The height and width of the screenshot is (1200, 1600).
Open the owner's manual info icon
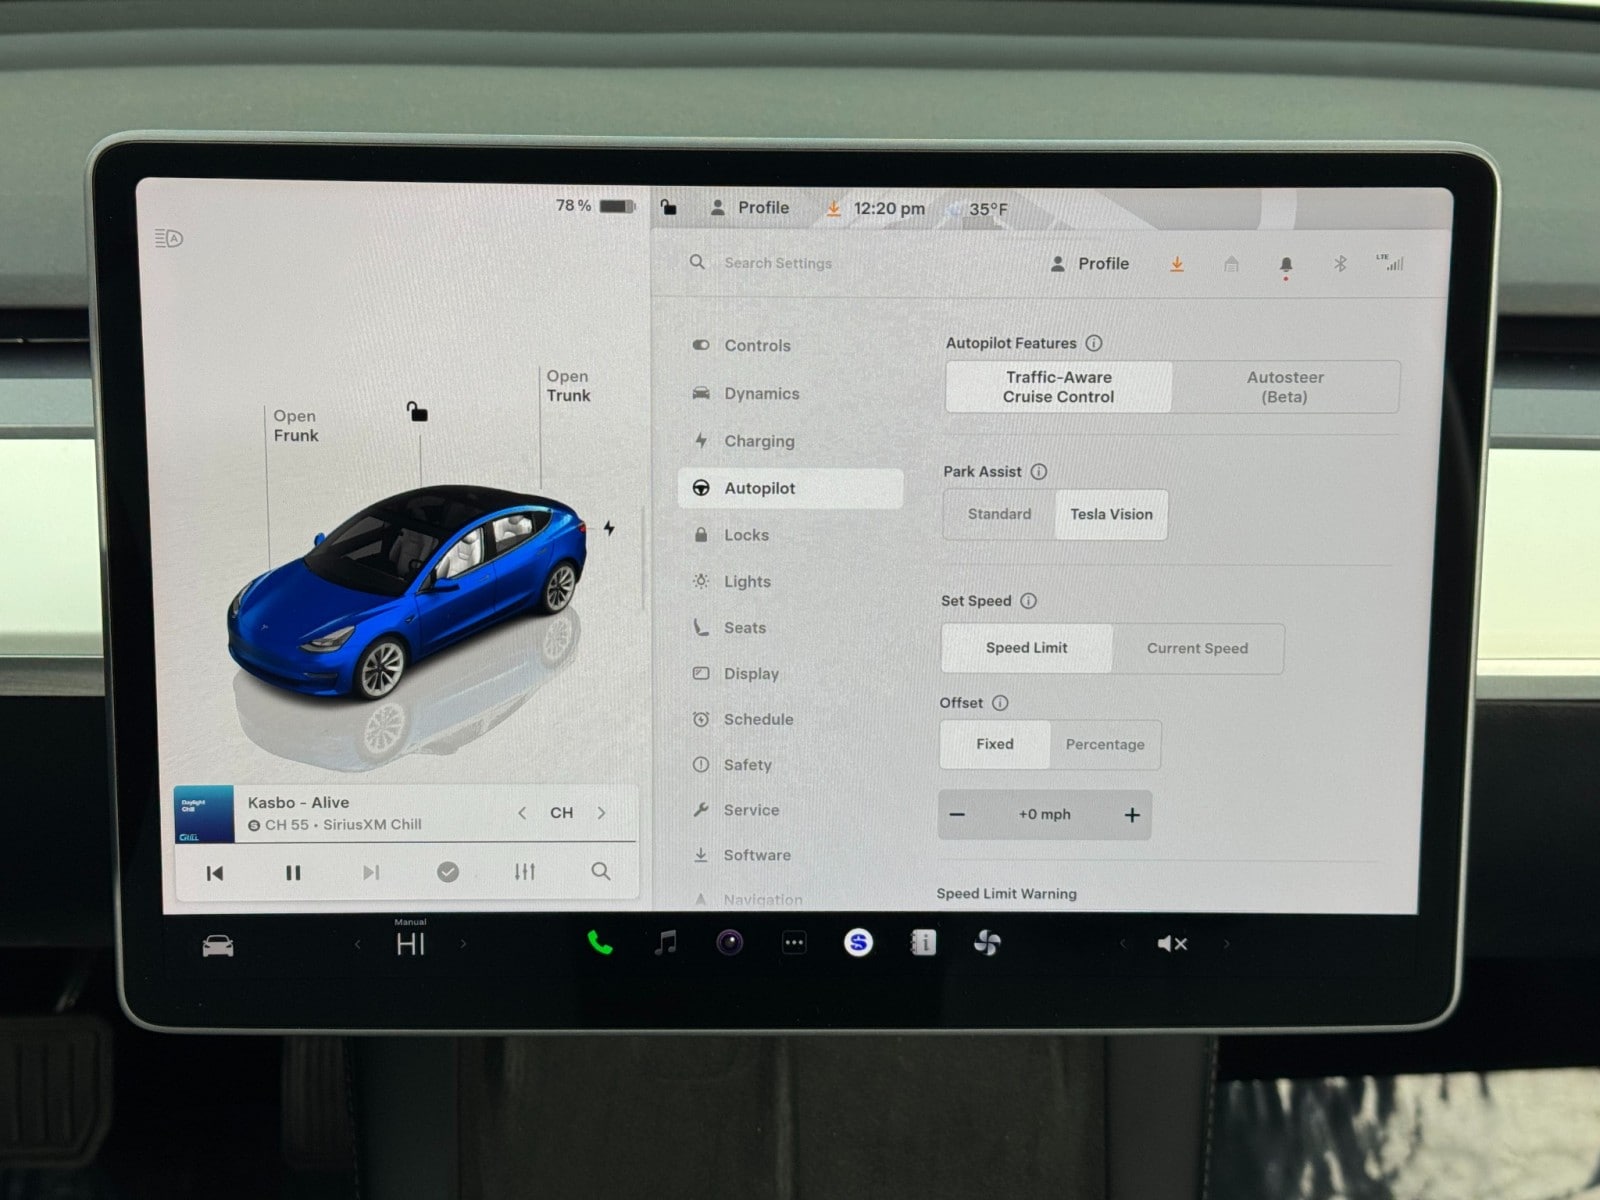923,943
